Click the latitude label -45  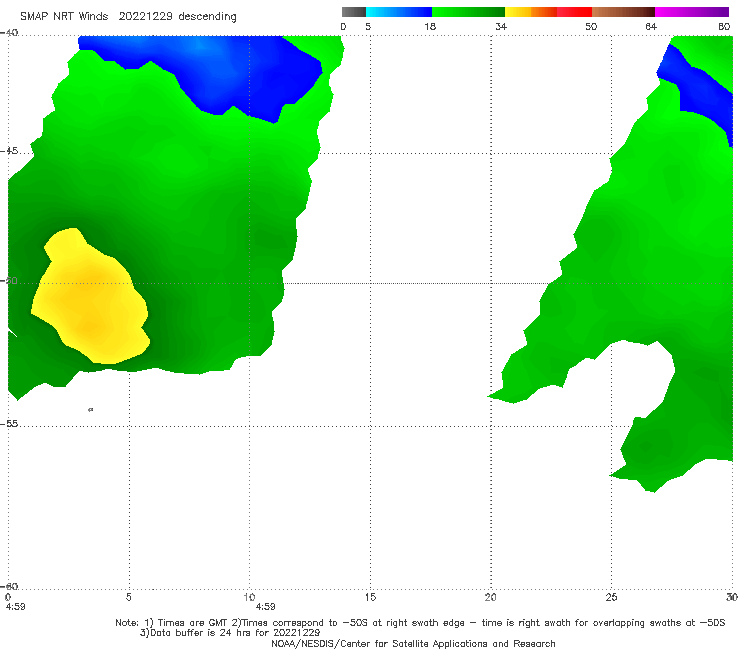coord(9,151)
